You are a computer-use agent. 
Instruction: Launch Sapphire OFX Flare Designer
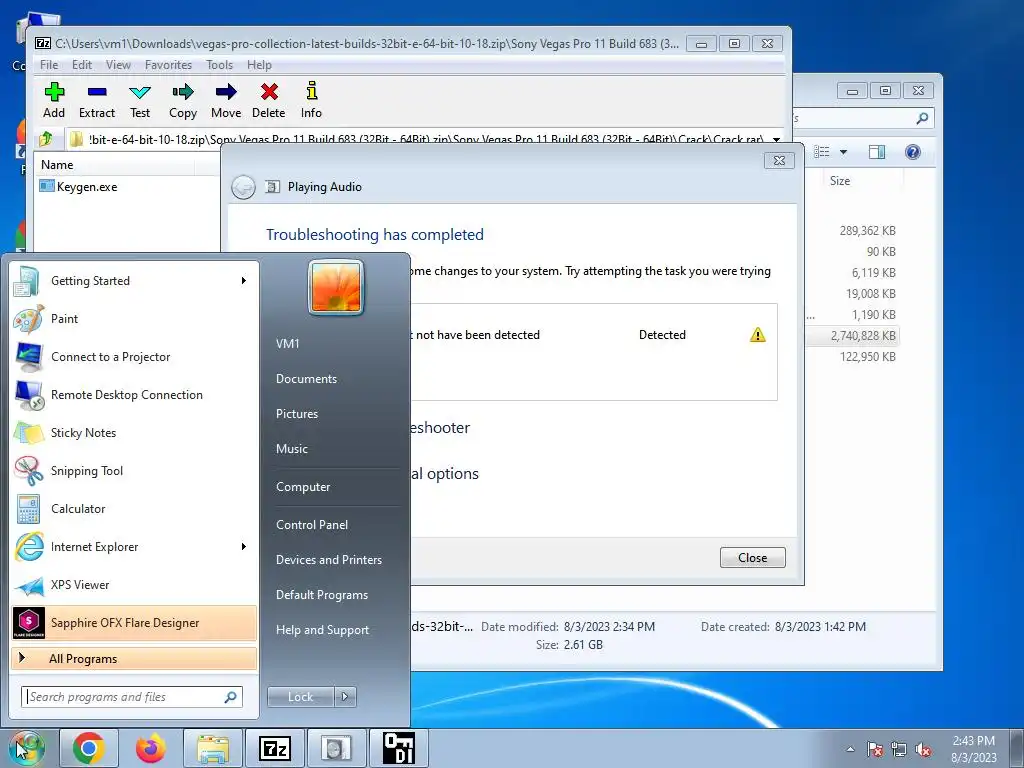click(x=134, y=622)
